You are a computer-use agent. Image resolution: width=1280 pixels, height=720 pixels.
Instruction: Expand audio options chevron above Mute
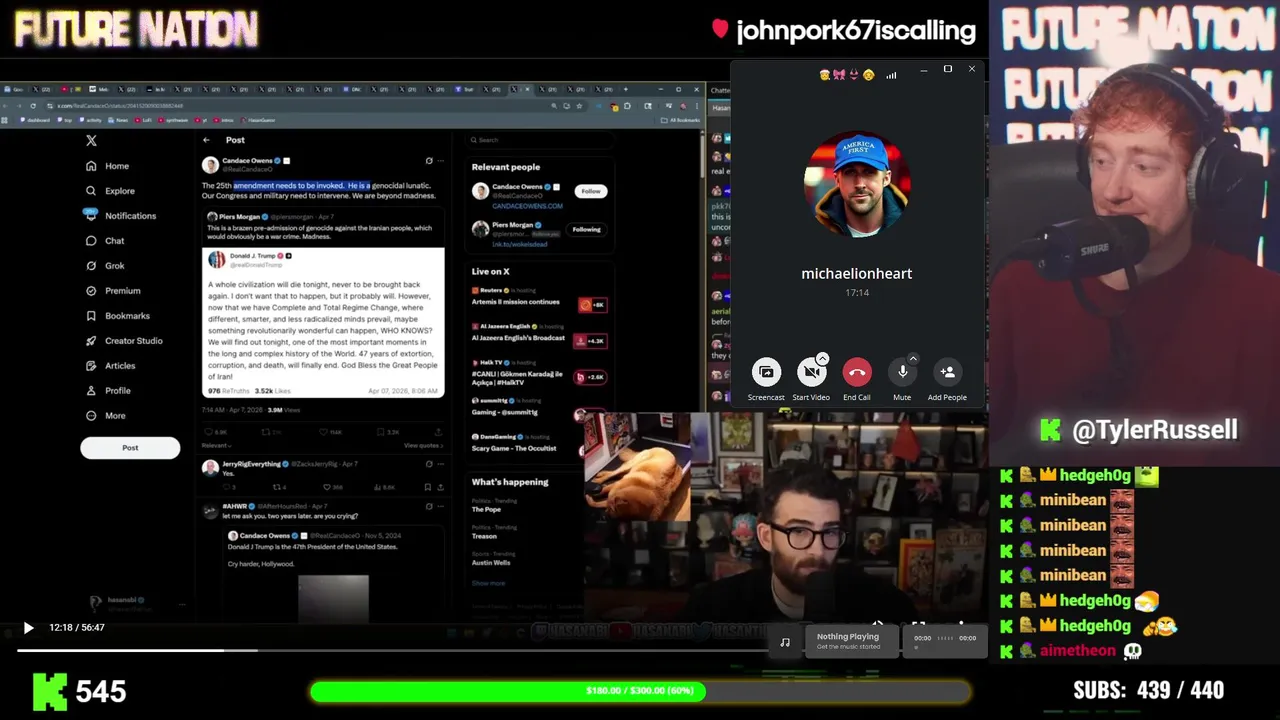(x=913, y=358)
